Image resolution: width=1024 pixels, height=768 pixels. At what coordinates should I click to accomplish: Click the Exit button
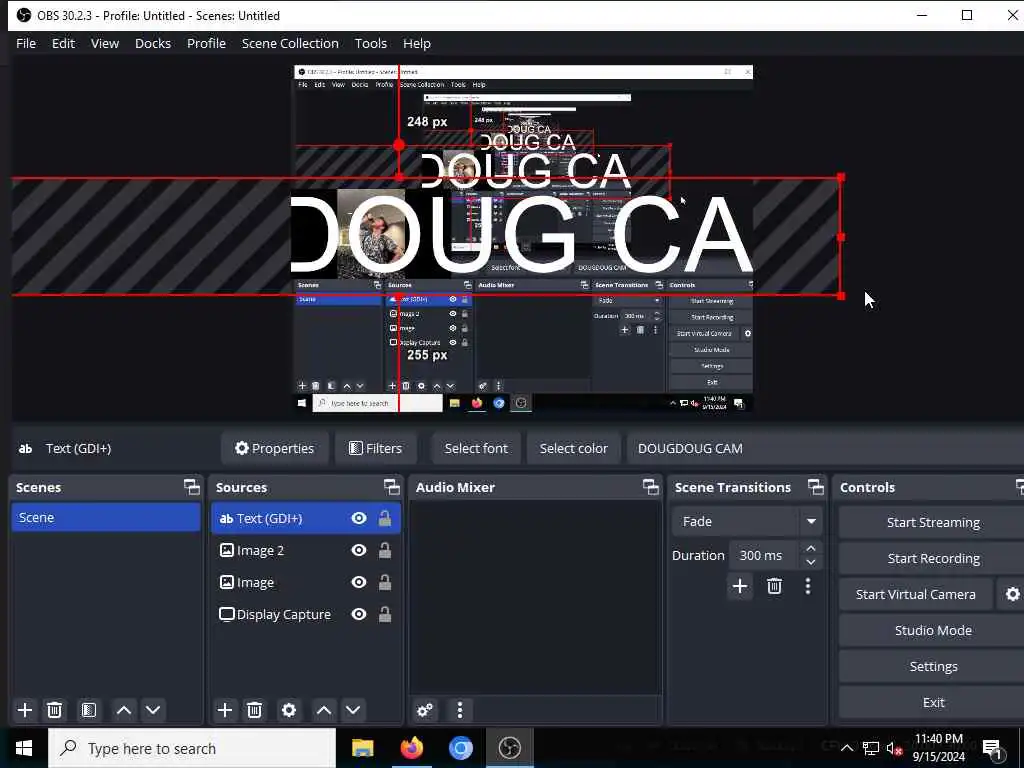(933, 702)
